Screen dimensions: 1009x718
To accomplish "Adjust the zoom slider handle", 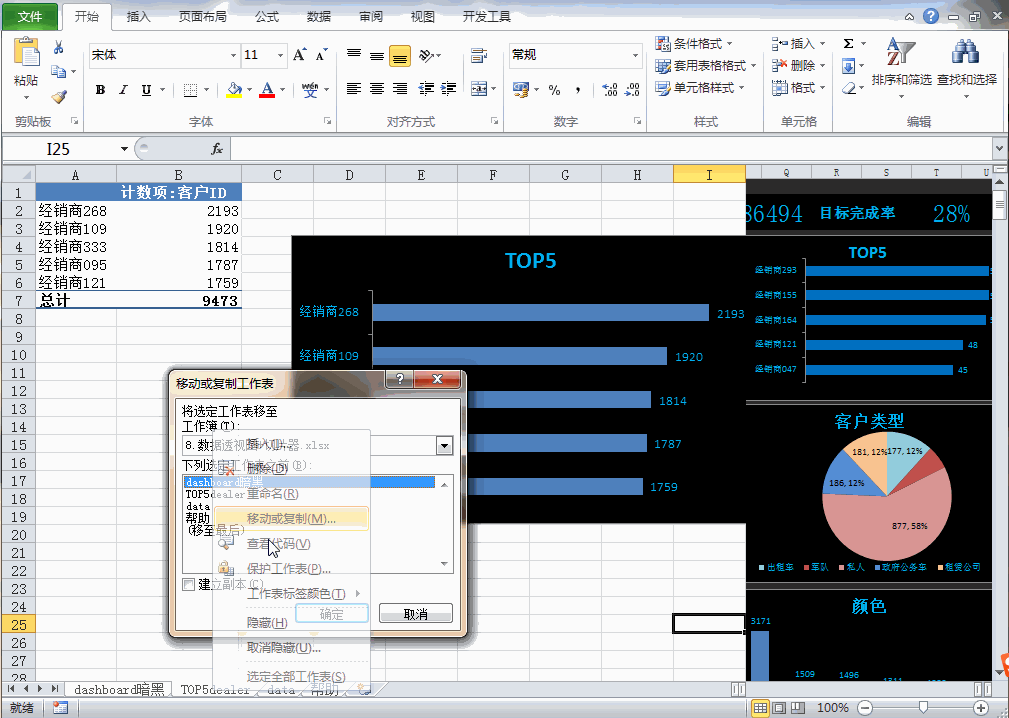I will tap(923, 708).
